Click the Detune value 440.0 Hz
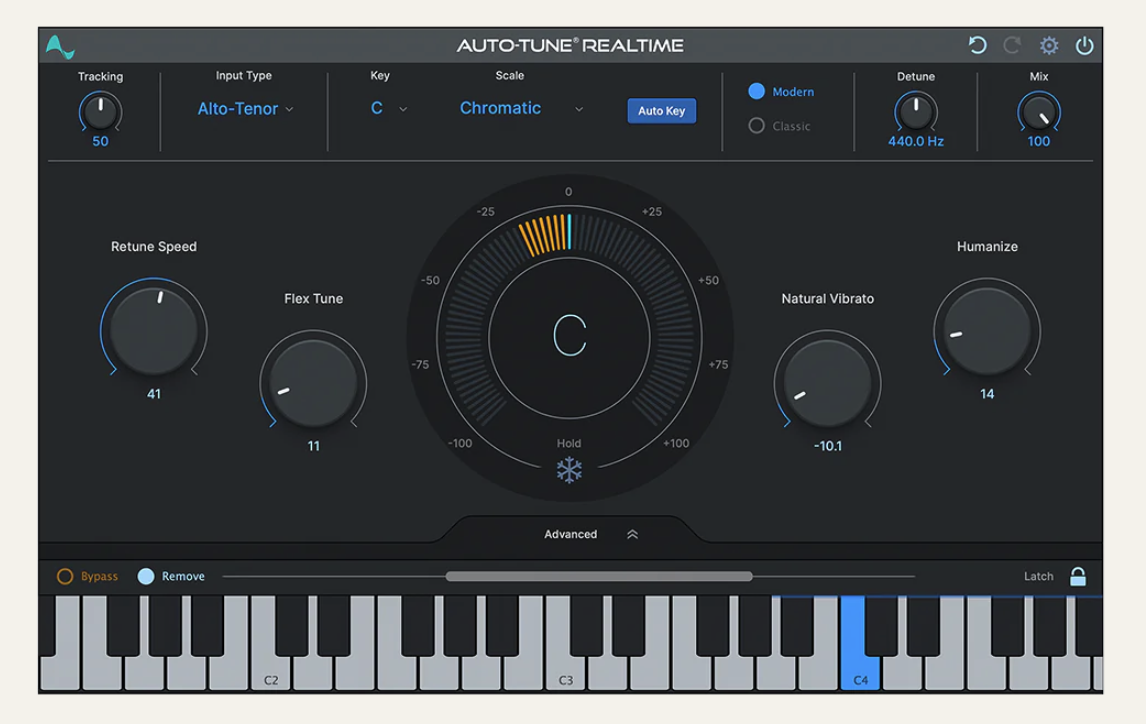Image resolution: width=1146 pixels, height=724 pixels. [x=916, y=142]
